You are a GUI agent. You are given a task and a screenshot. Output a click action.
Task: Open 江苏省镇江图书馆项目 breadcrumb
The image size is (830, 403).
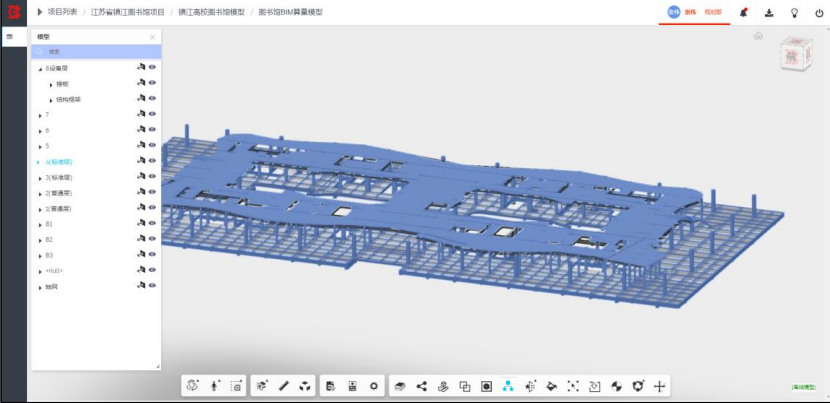coord(128,12)
